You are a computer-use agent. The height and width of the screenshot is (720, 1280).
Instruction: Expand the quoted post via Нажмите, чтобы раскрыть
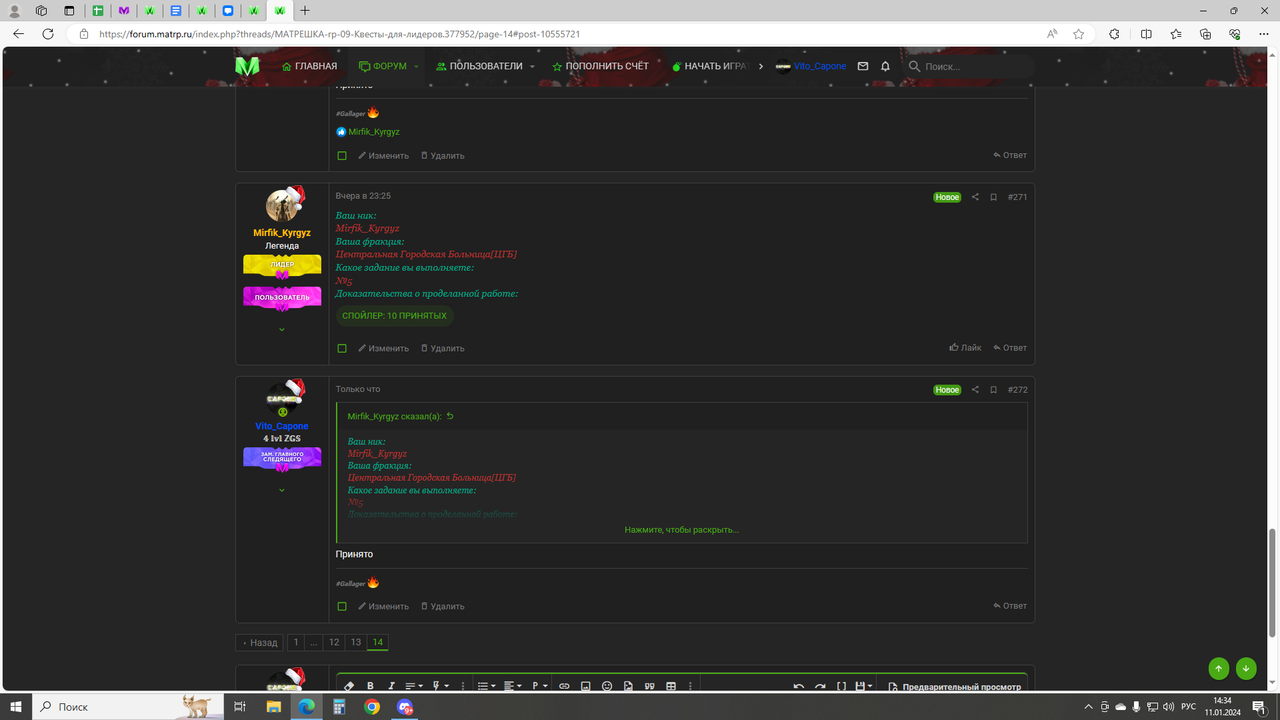click(x=680, y=529)
